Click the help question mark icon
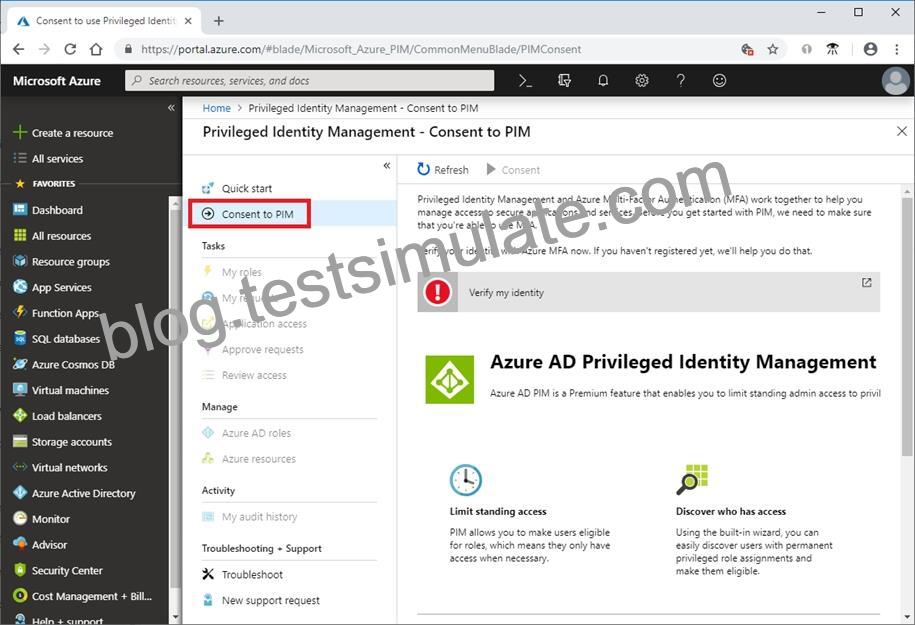This screenshot has height=625, width=915. [680, 81]
